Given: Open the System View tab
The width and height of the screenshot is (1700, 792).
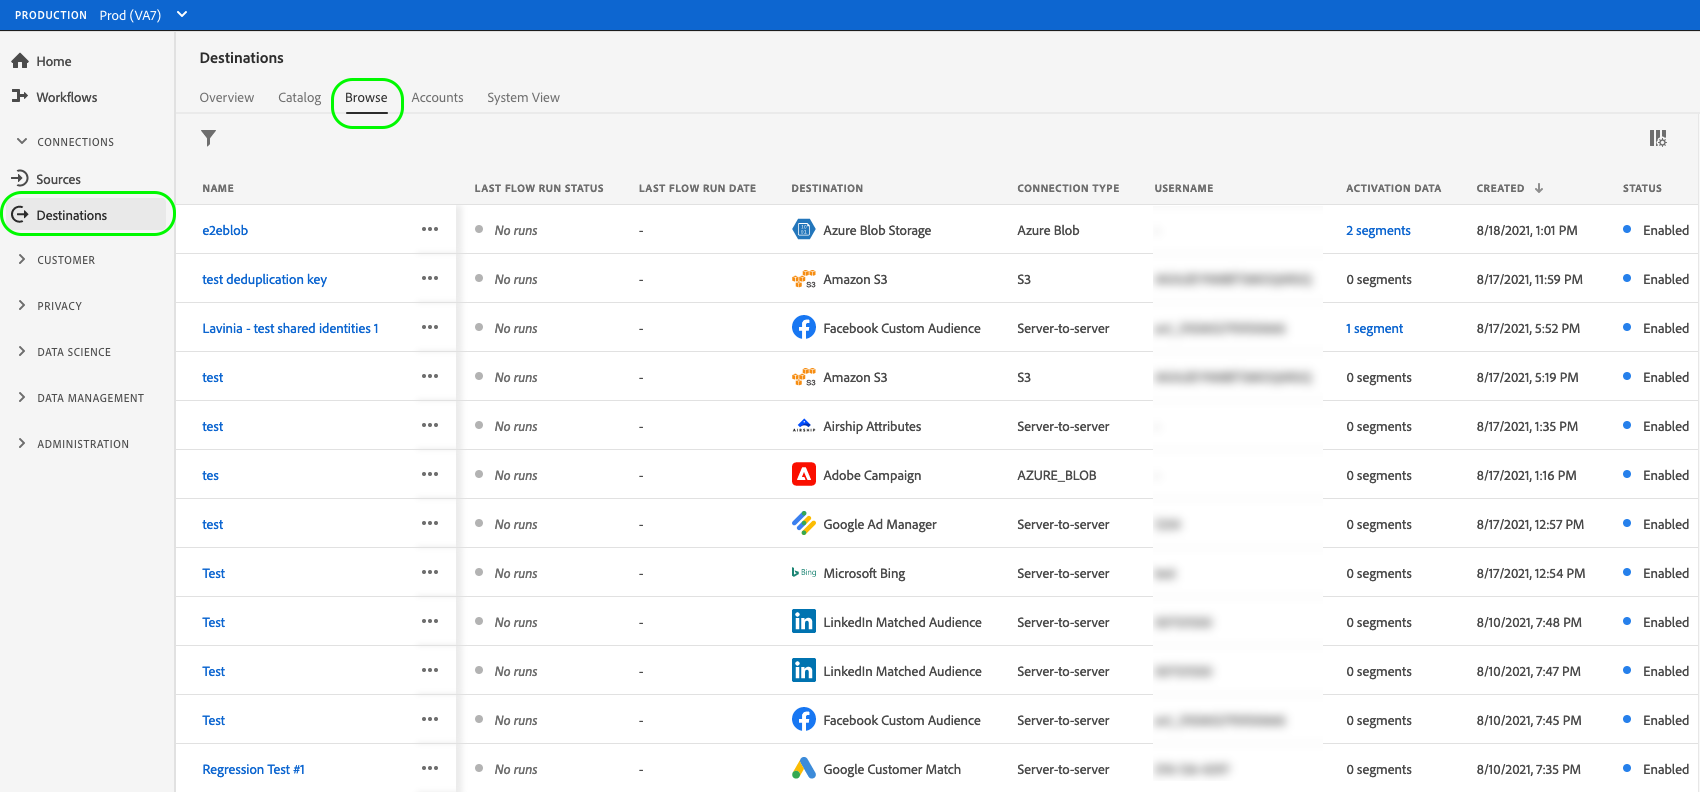Looking at the screenshot, I should pos(523,97).
